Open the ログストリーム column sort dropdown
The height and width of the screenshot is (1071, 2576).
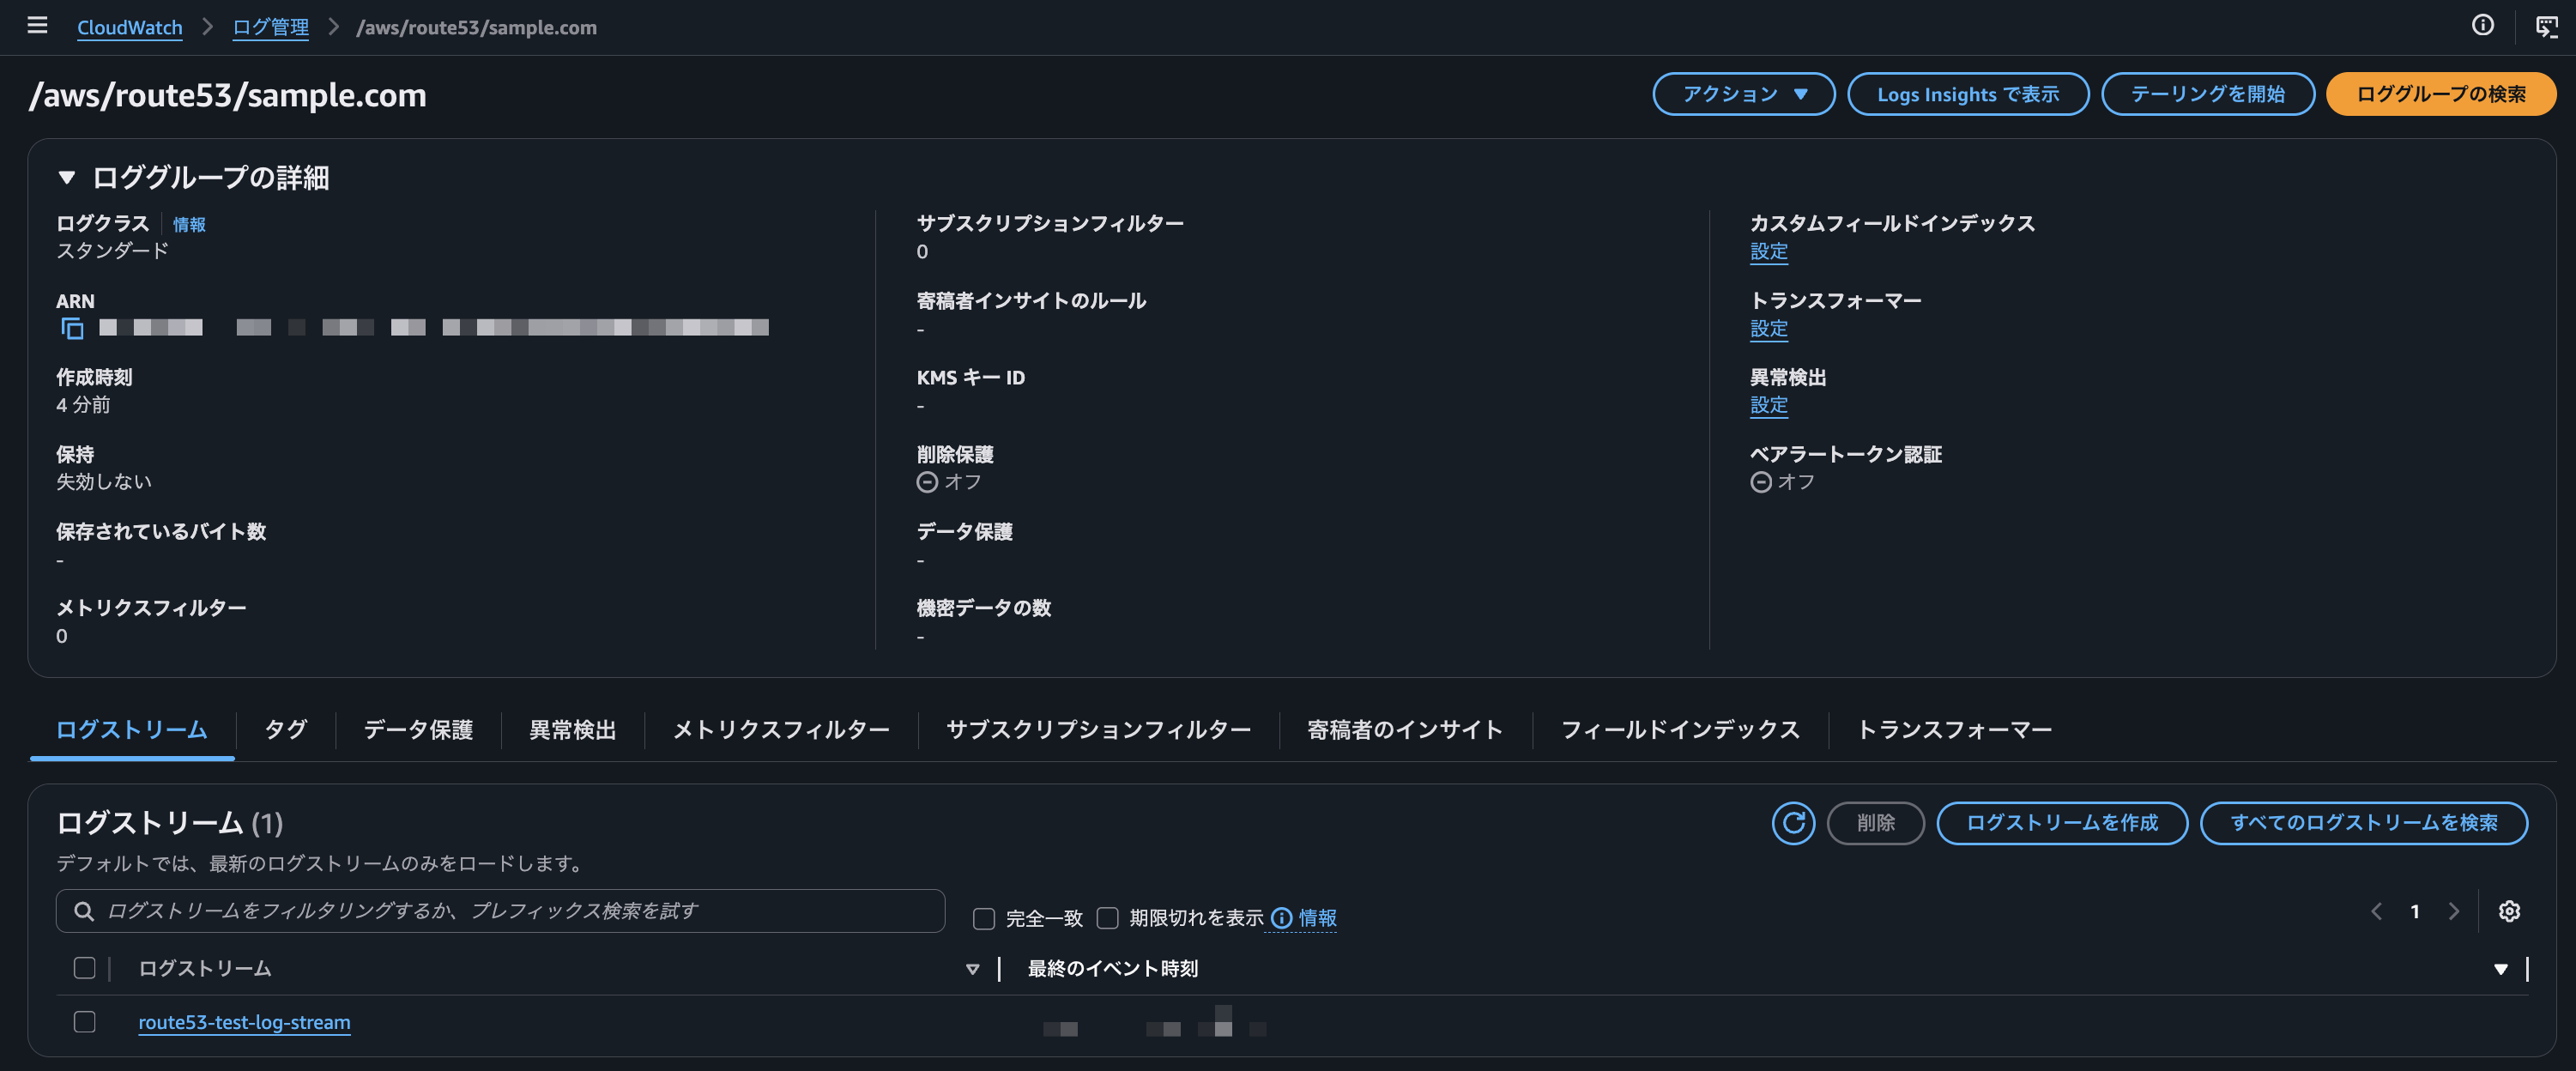click(x=971, y=968)
